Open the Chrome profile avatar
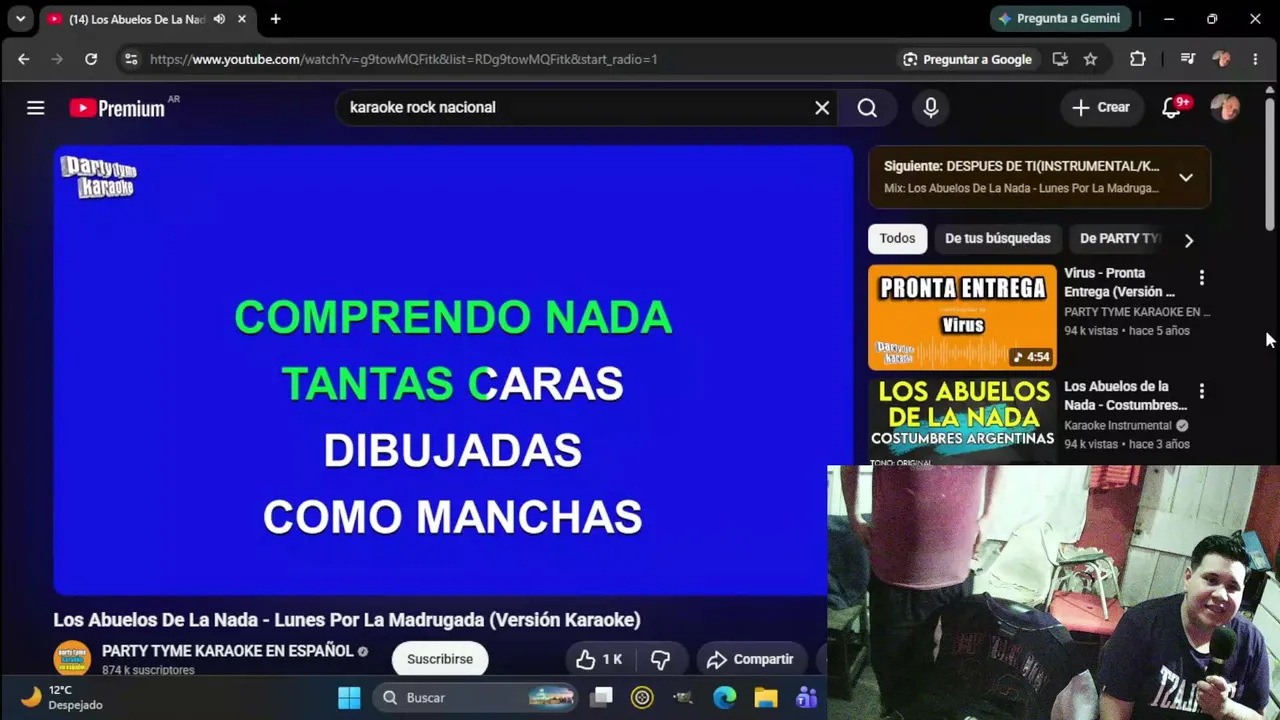 pos(1221,59)
